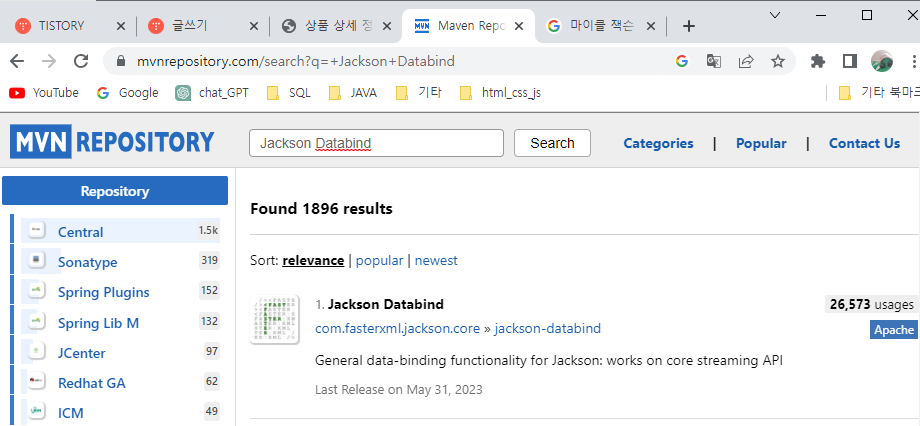Switch to the 마이클 잭슨 Google tab
This screenshot has width=920, height=426.
601,26
